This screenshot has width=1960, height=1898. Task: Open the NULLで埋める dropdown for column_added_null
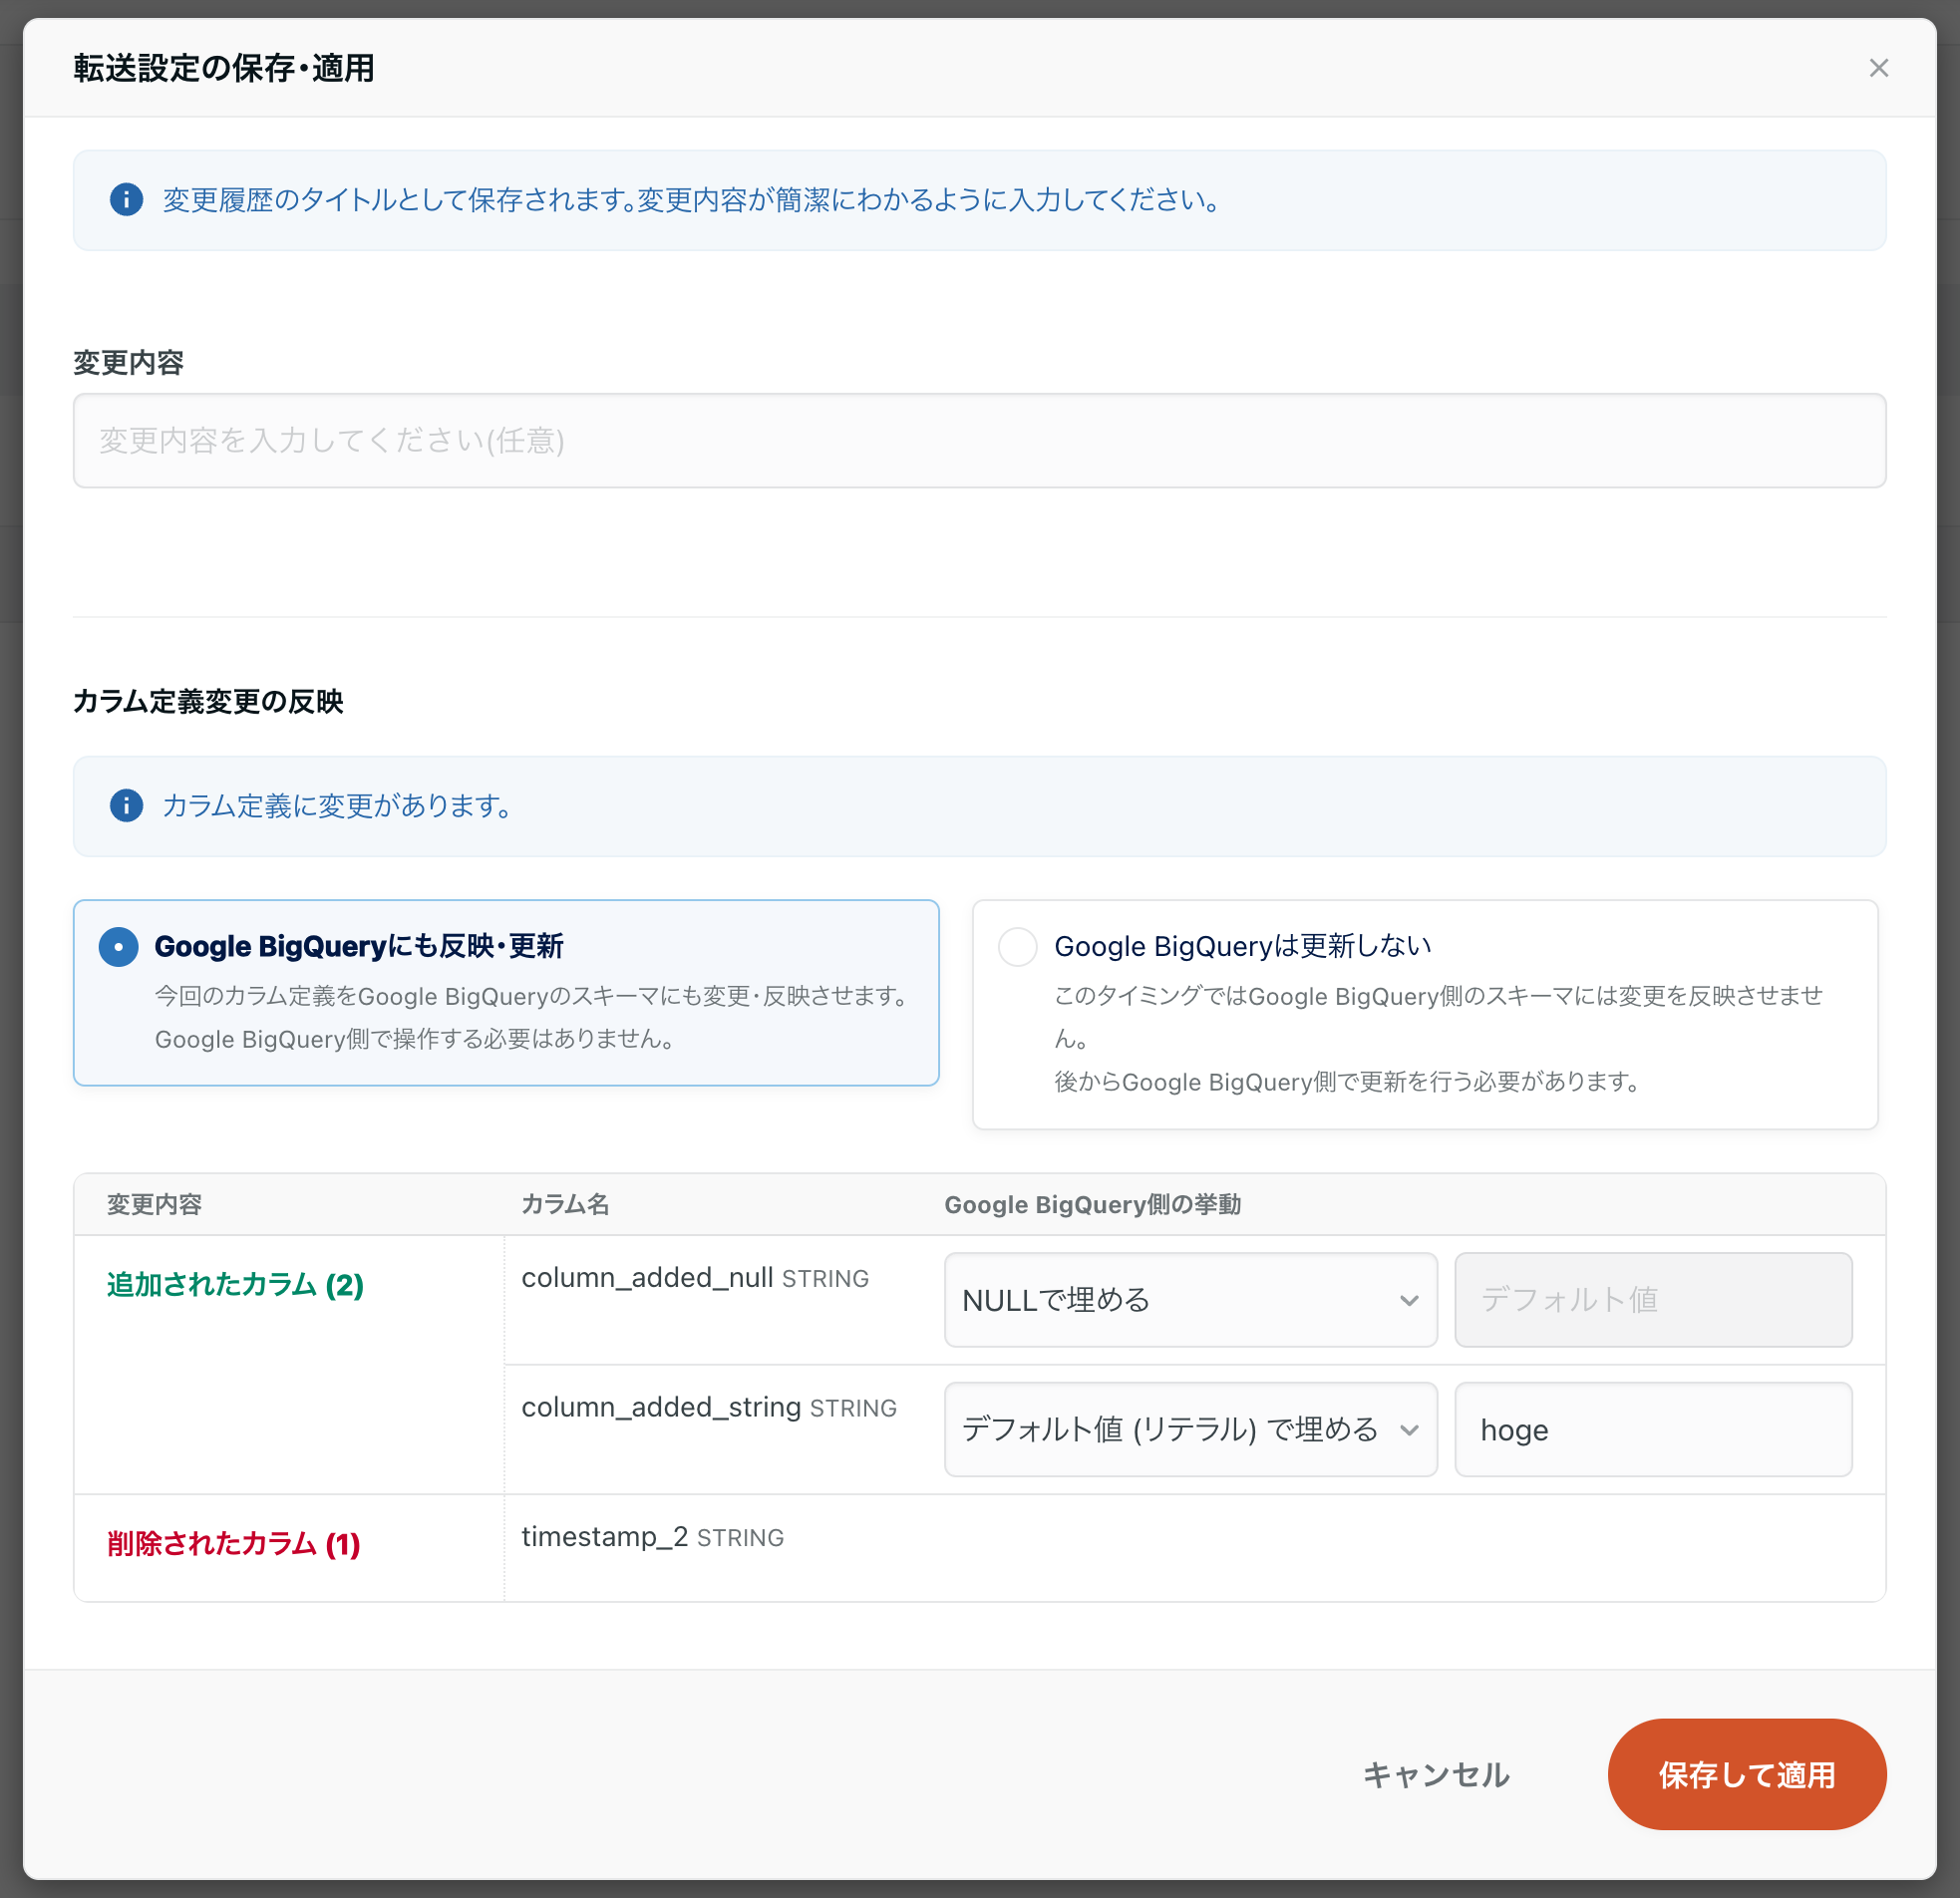click(1190, 1299)
